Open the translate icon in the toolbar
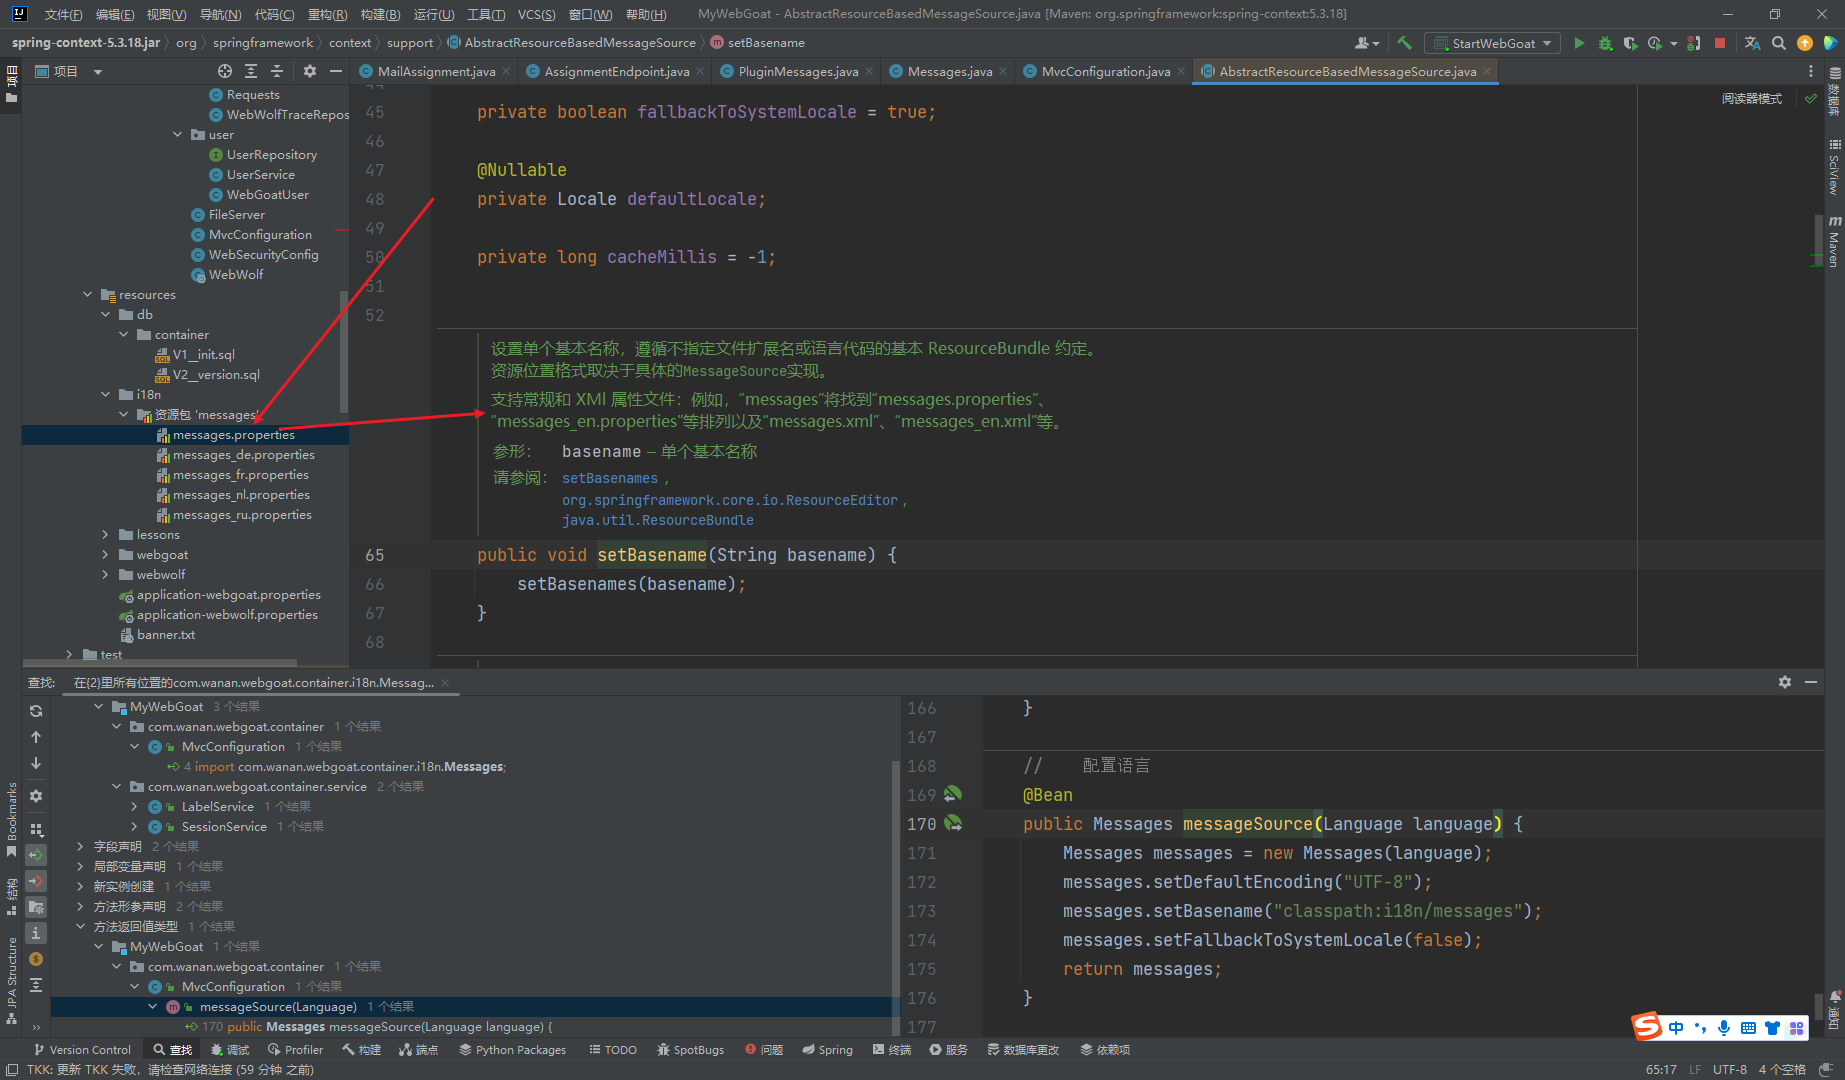This screenshot has width=1845, height=1080. pos(1752,43)
